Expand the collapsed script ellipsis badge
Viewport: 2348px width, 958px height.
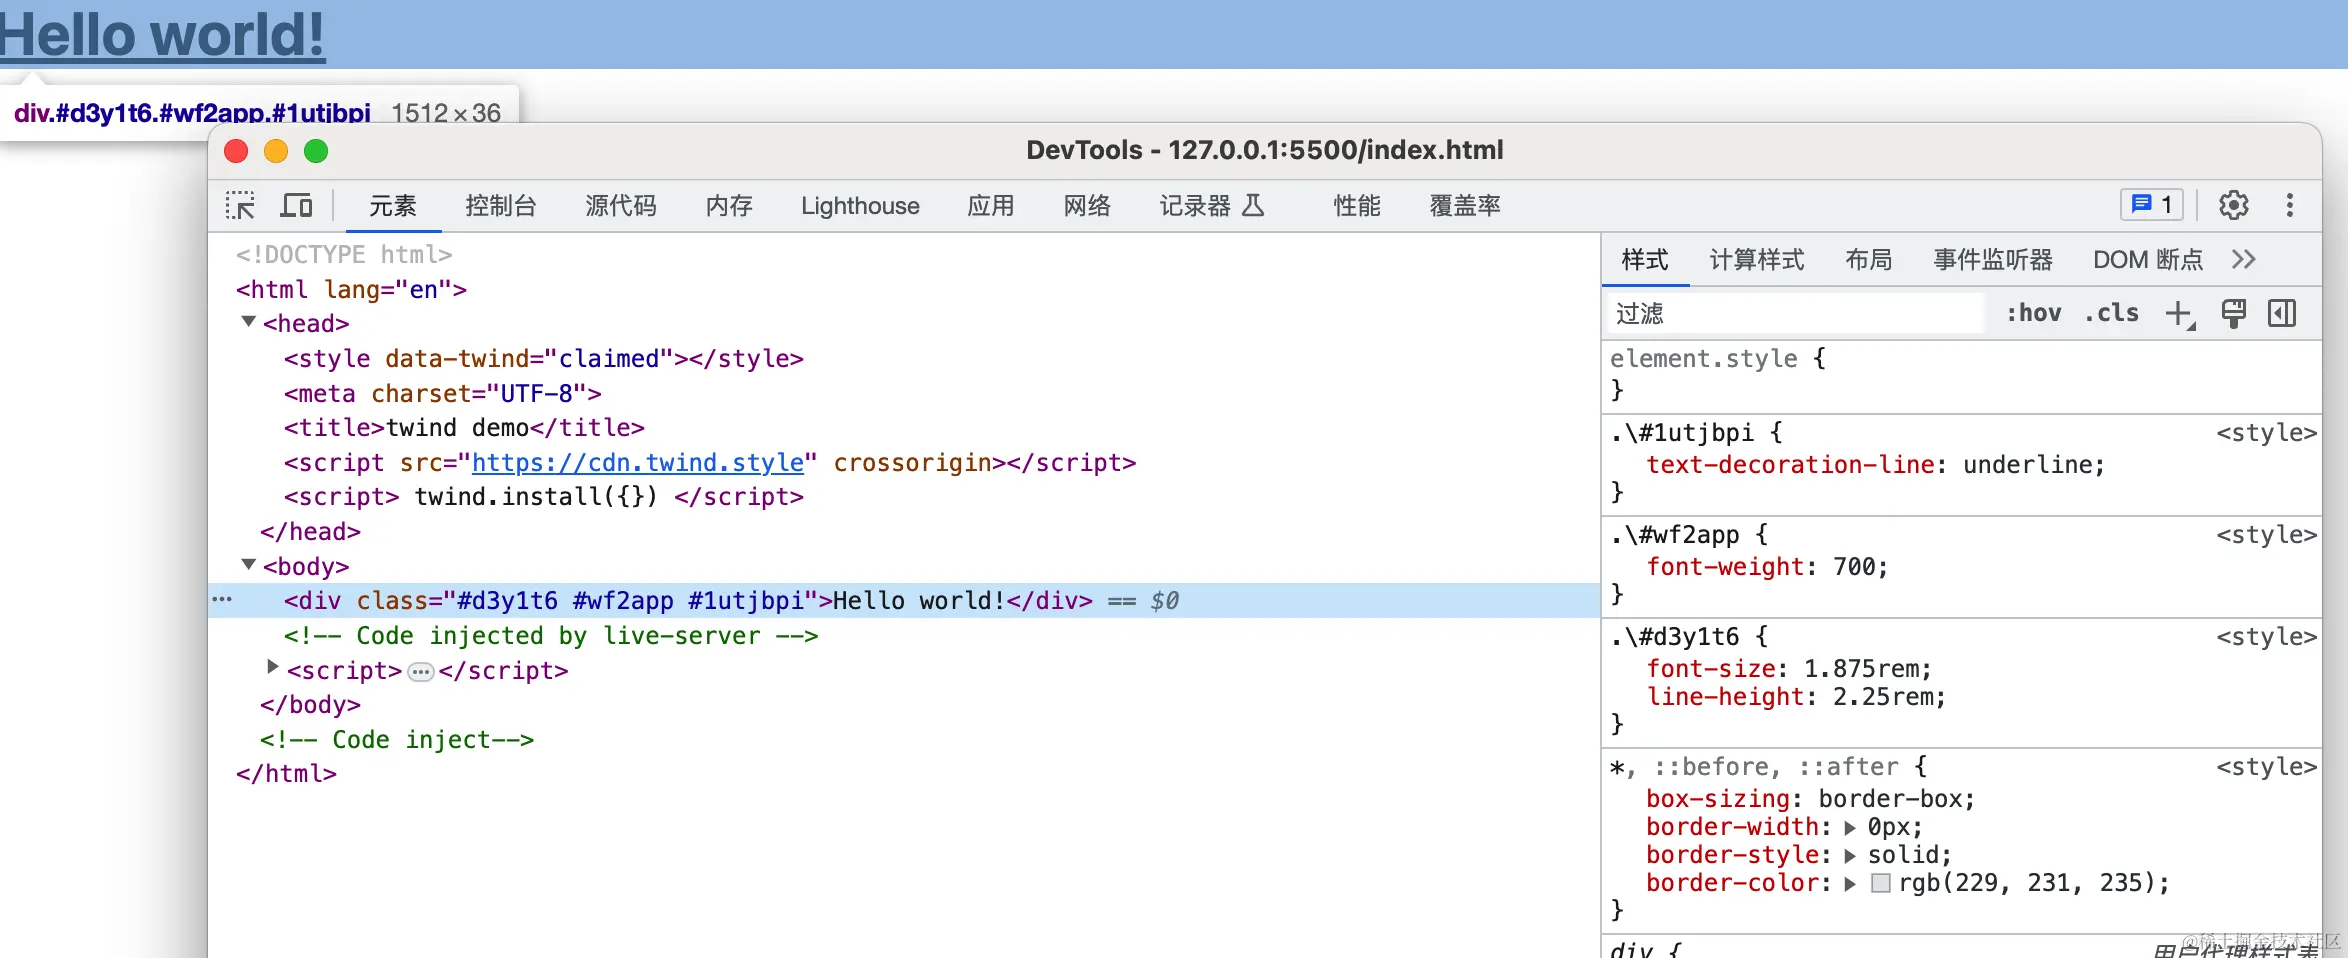point(421,672)
